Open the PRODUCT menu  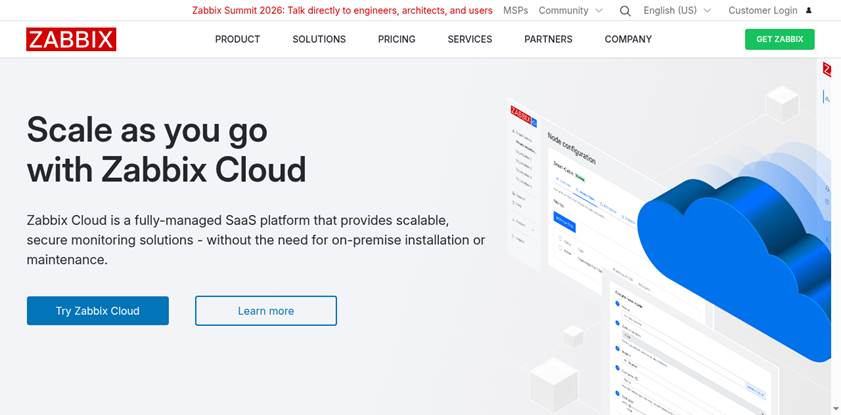238,39
